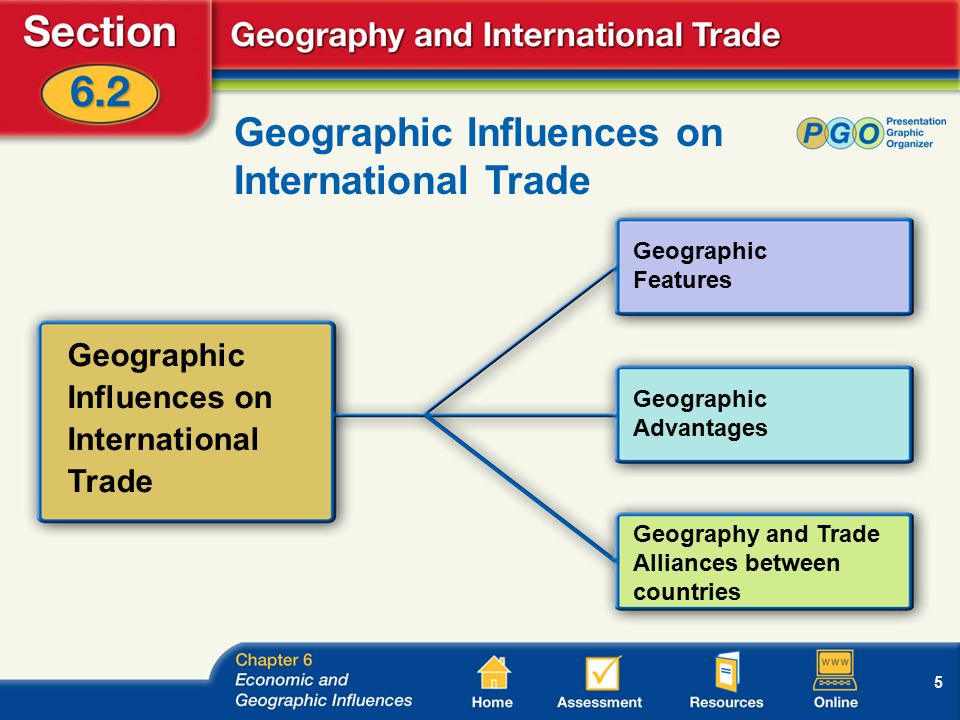Select the Geographic Features box
The width and height of the screenshot is (960, 720).
click(x=765, y=267)
